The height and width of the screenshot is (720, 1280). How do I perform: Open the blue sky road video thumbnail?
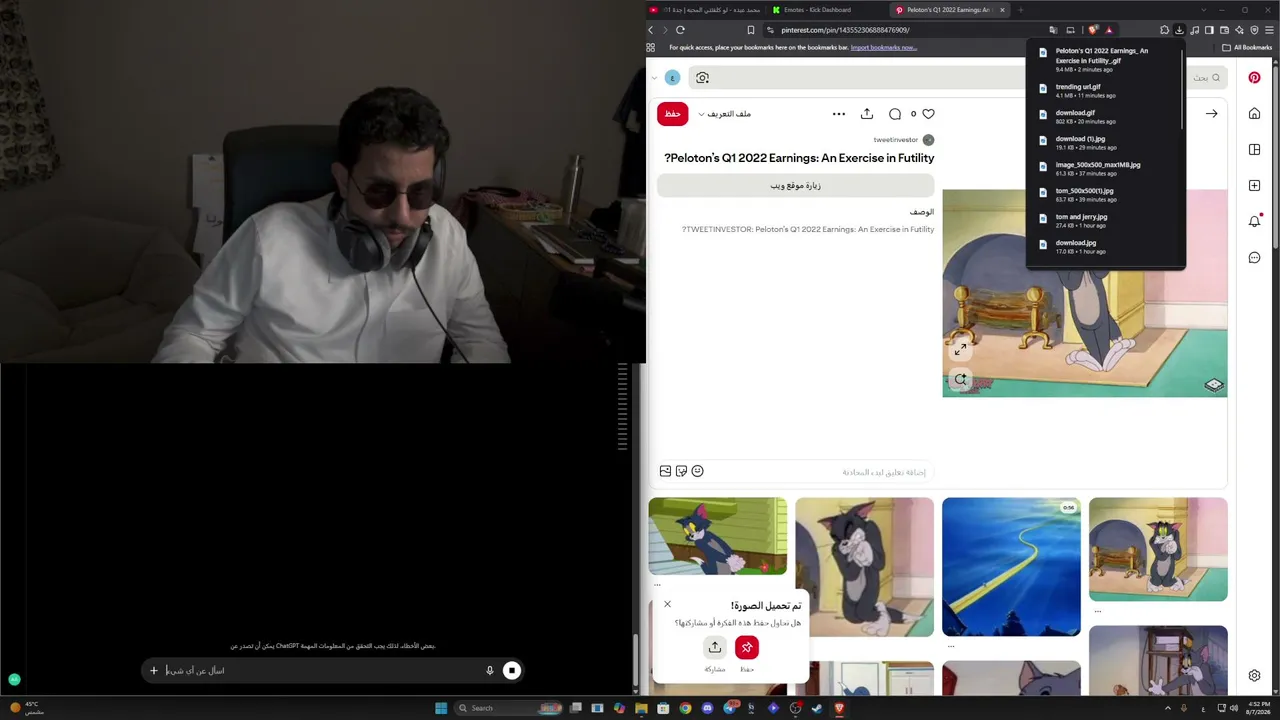tap(1011, 567)
